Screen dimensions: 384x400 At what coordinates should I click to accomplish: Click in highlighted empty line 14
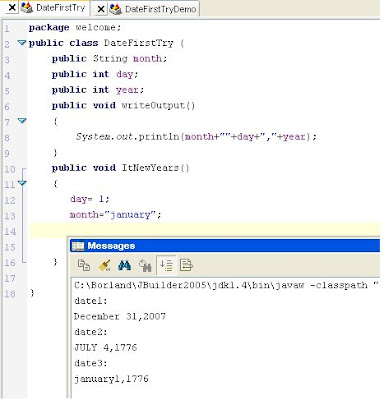205,231
